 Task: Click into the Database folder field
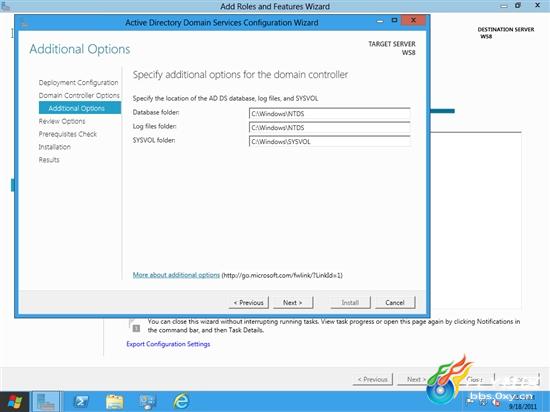click(x=330, y=114)
